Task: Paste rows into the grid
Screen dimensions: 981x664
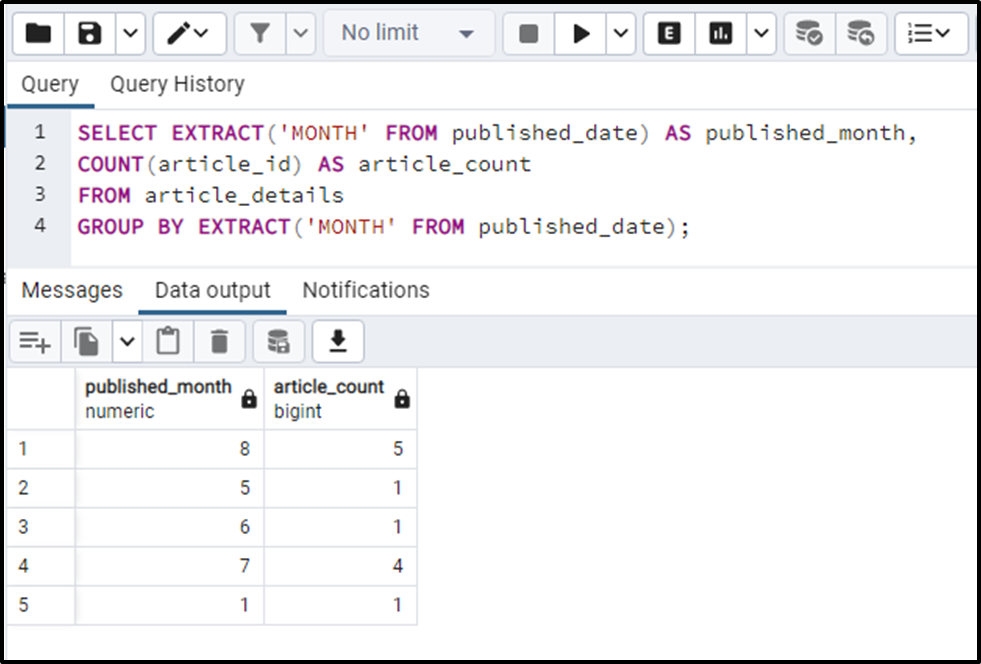Action: click(167, 340)
